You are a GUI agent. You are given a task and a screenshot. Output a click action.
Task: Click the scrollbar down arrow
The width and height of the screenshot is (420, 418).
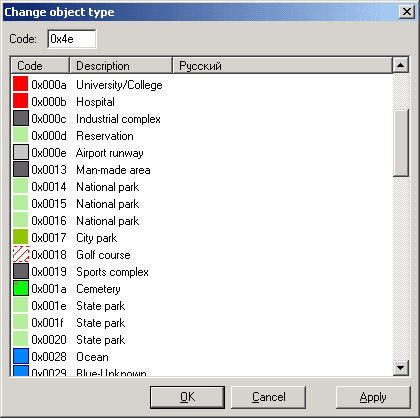tap(401, 368)
